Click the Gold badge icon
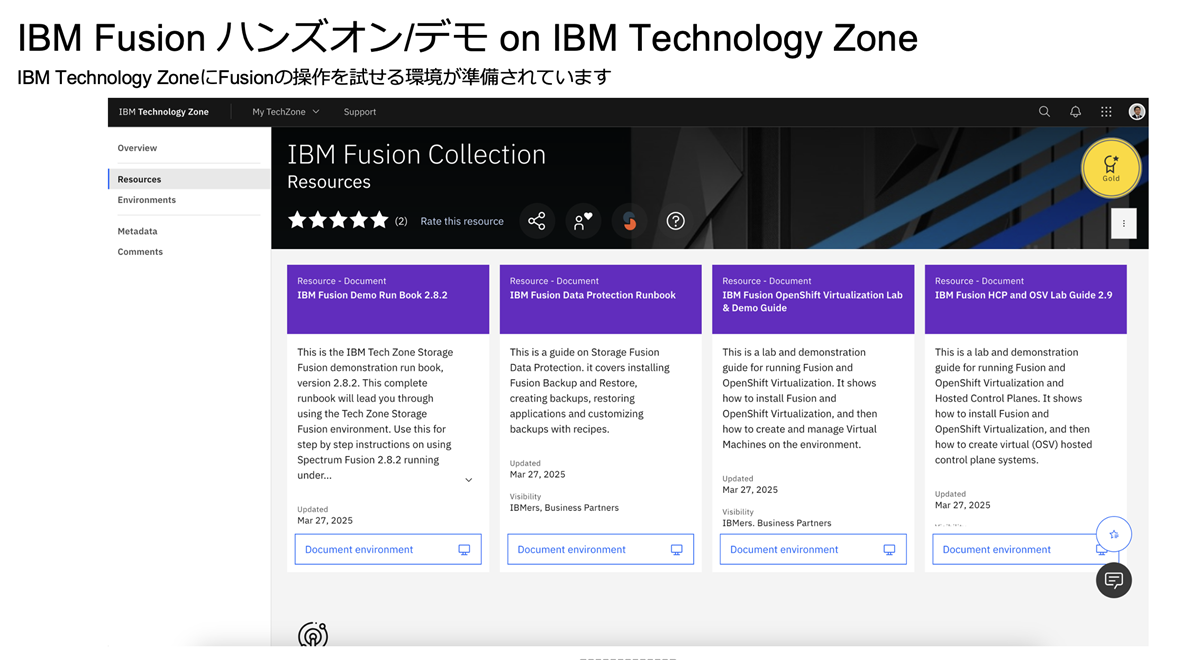Viewport: 1200px width, 660px height. pos(1111,168)
